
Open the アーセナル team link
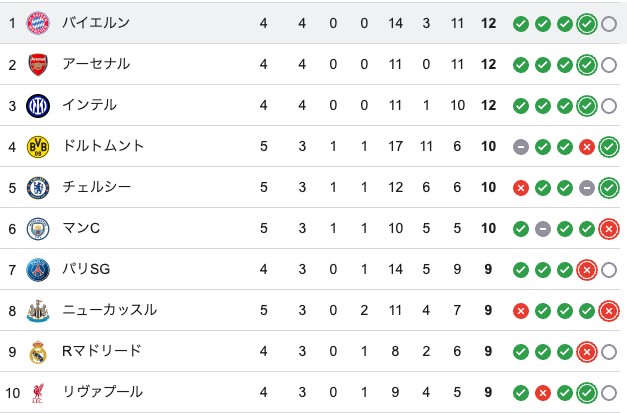pos(95,64)
